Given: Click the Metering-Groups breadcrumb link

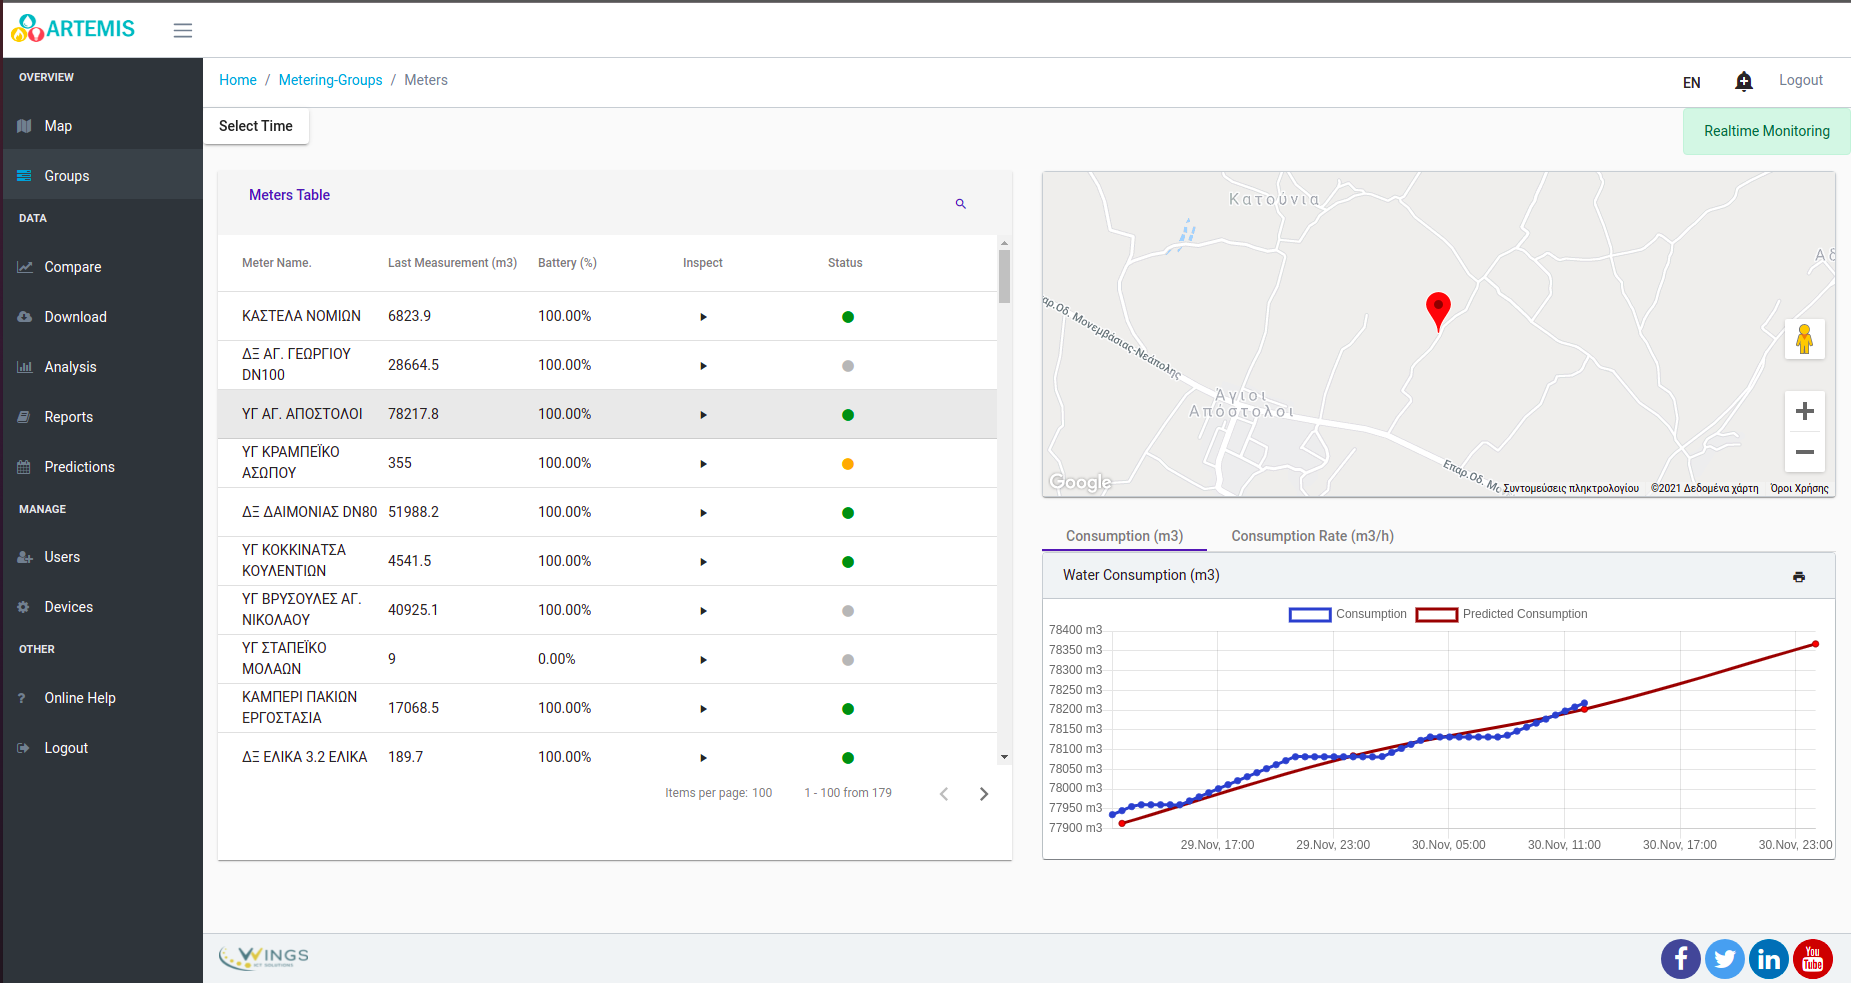Looking at the screenshot, I should click(330, 80).
